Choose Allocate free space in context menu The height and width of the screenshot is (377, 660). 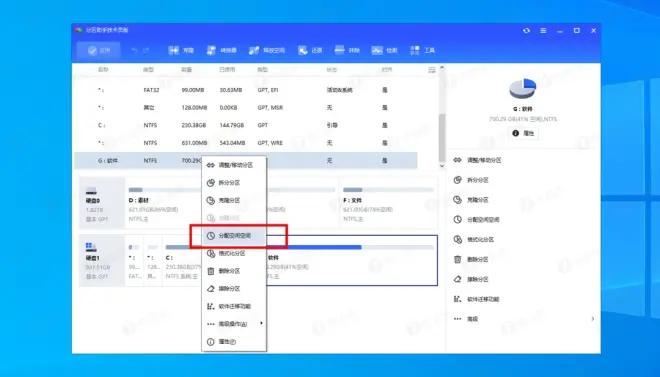tap(234, 236)
